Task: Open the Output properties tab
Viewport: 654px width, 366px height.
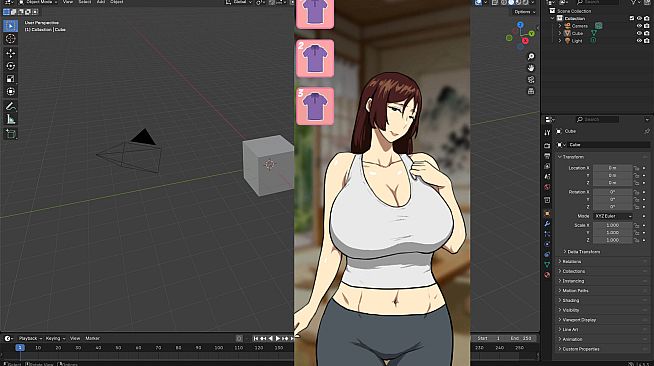Action: pos(547,156)
